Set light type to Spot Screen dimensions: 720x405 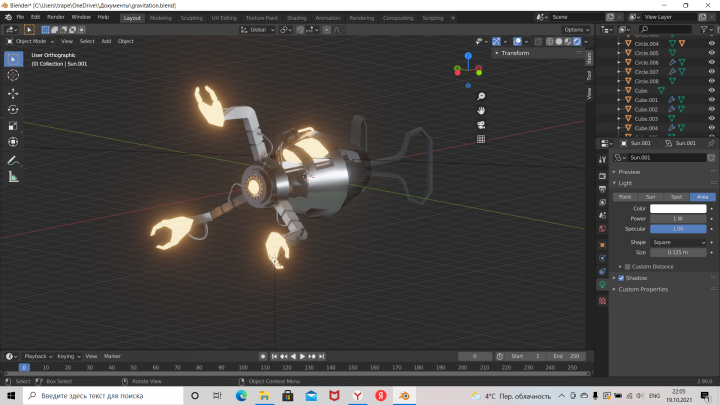click(x=676, y=197)
